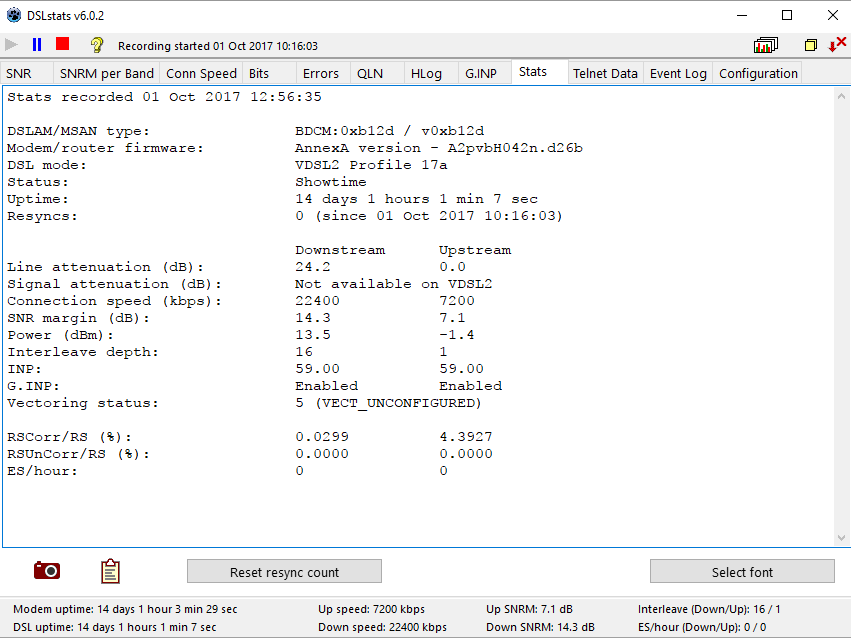Click the red arrow and X icon
This screenshot has width=851, height=638.
837,44
